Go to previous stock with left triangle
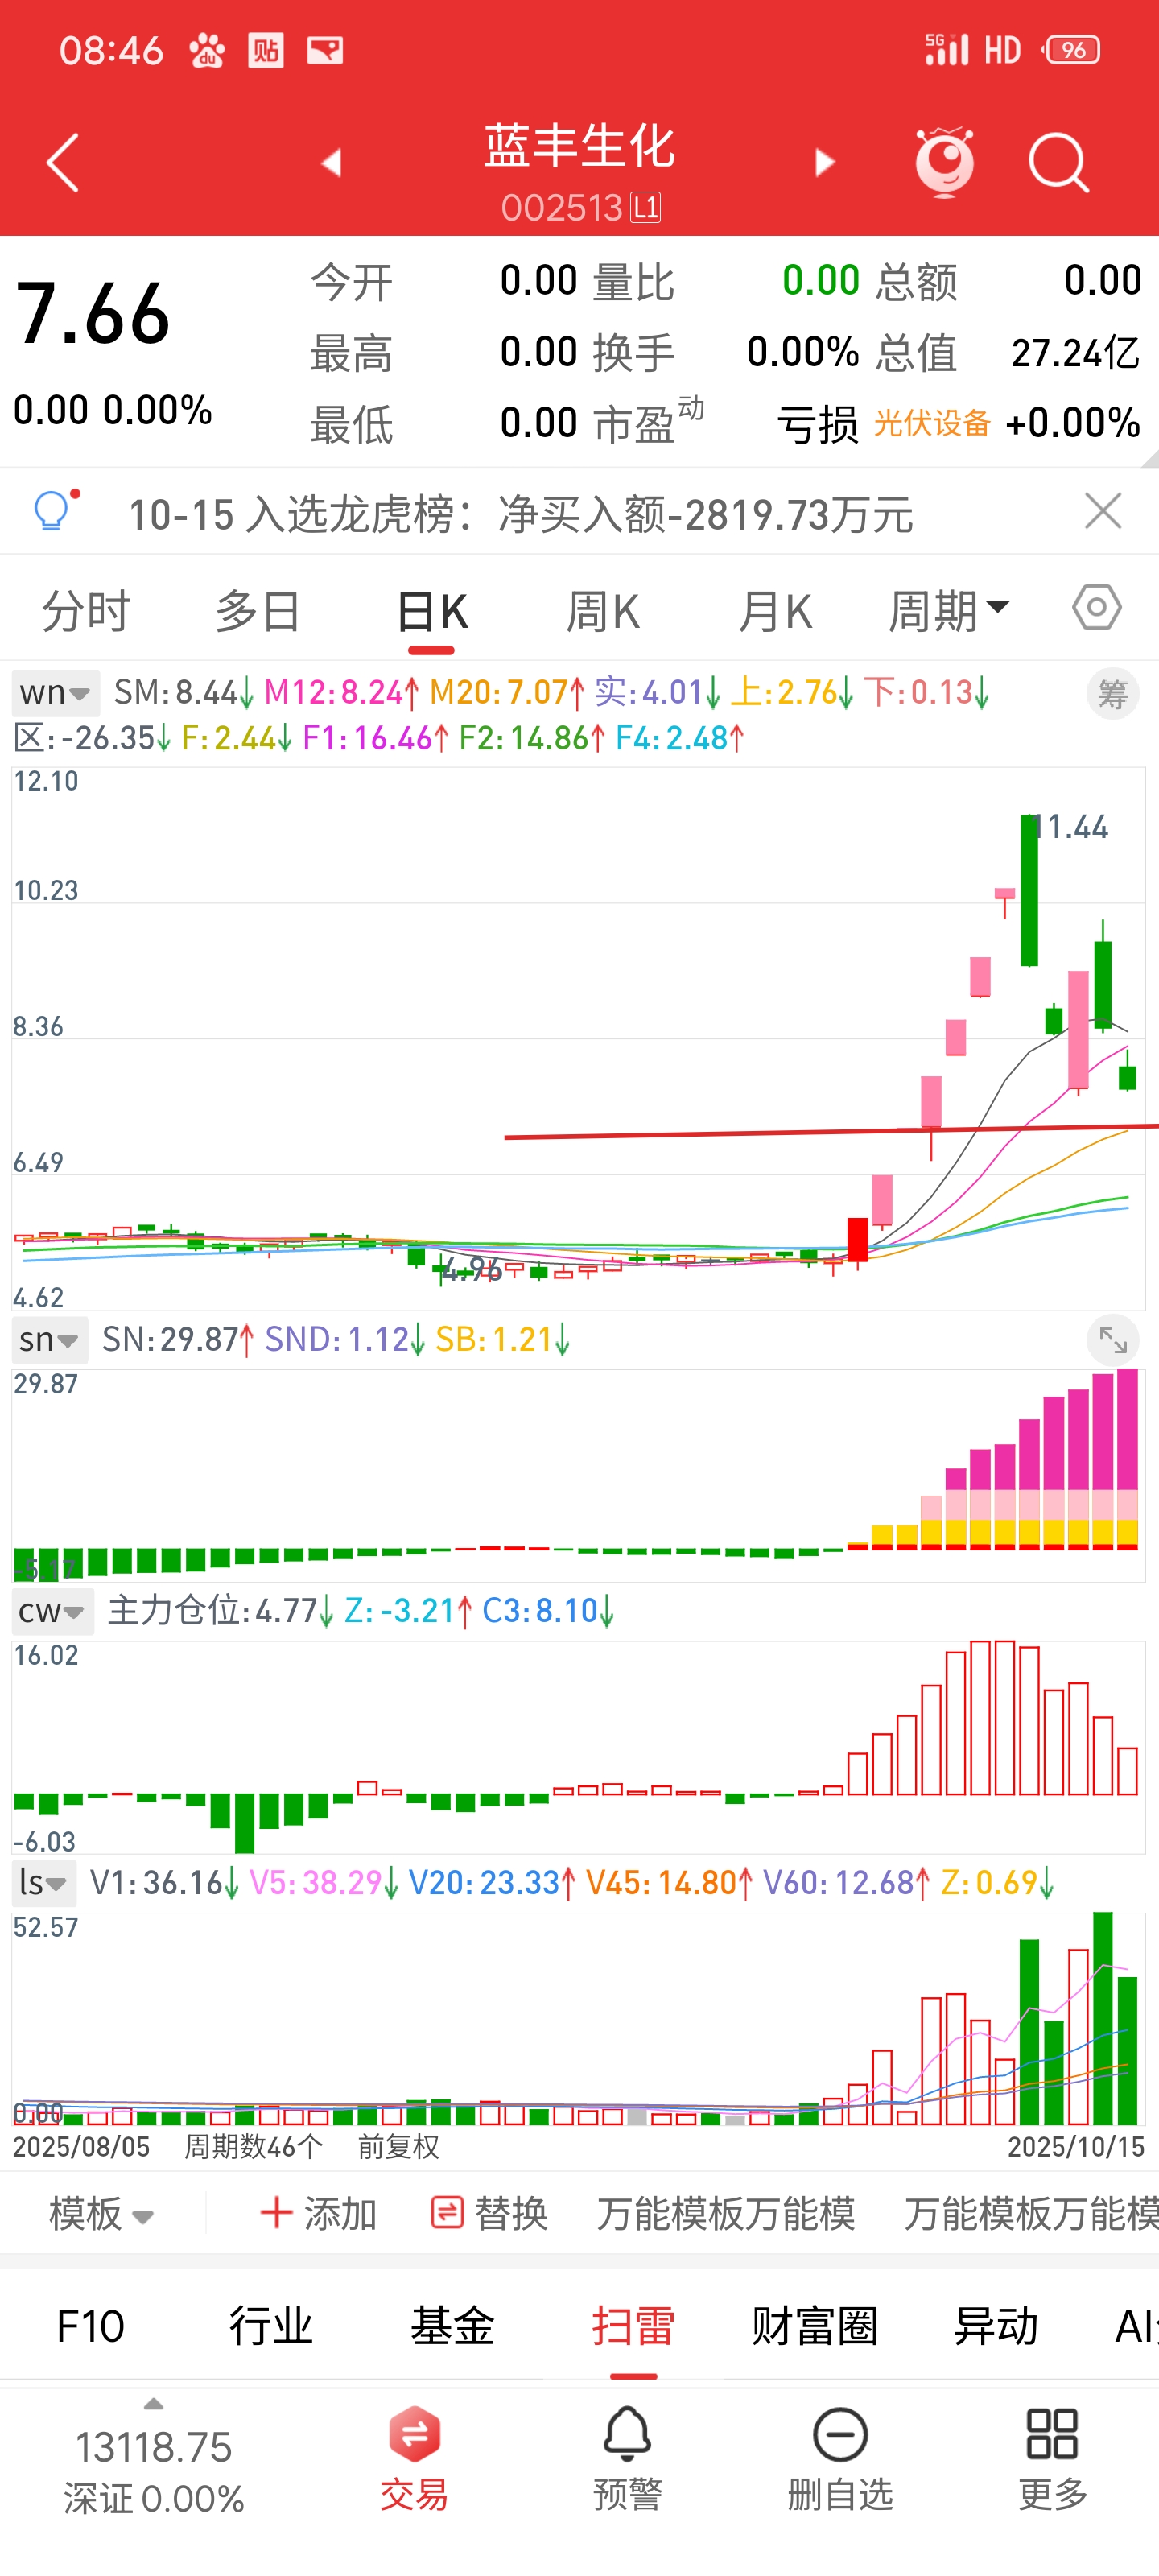1159x2576 pixels. tap(331, 162)
